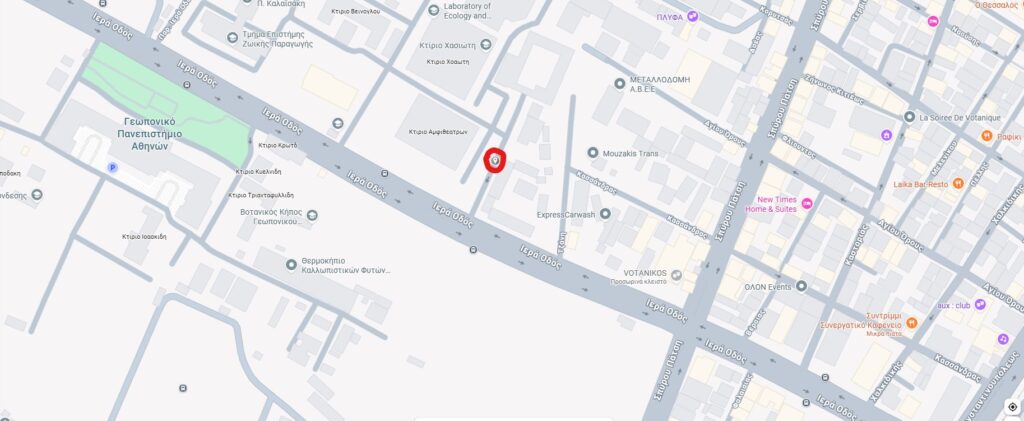Click the aux : club purple marker
Screen dimensions: 1024x421
click(x=980, y=304)
